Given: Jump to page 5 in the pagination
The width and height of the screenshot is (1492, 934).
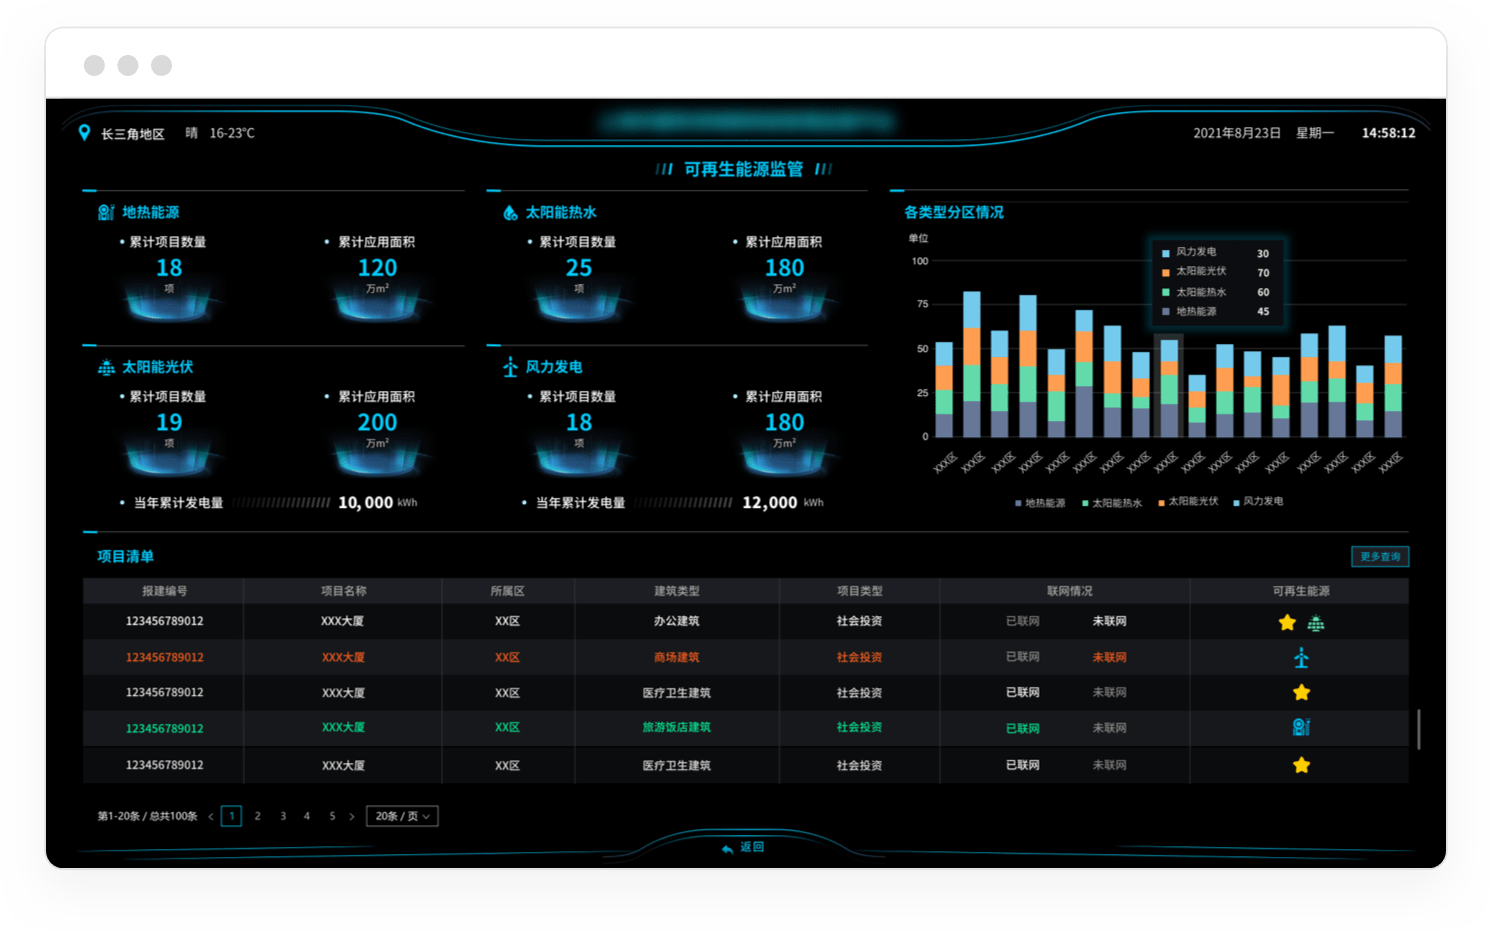Looking at the screenshot, I should pyautogui.click(x=332, y=816).
